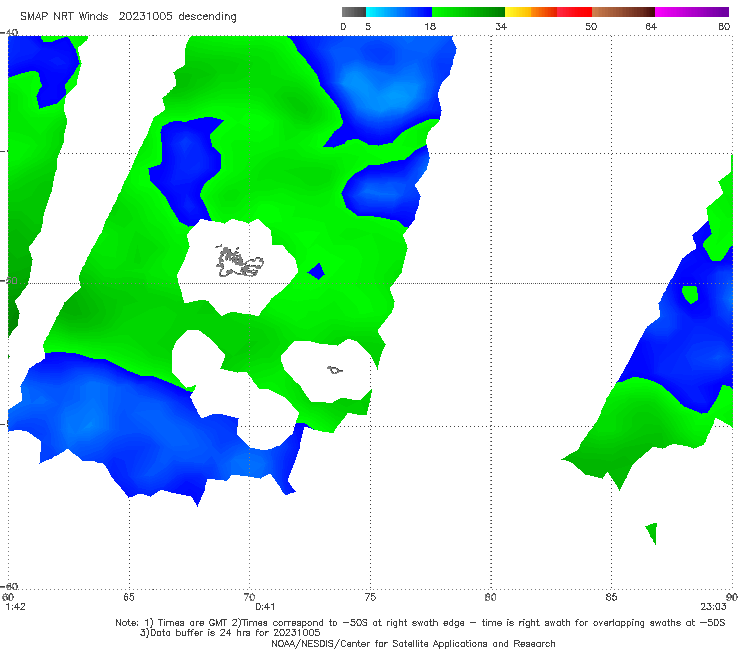Click the swath time '1:42'
The image size is (740, 650).
click(16, 607)
